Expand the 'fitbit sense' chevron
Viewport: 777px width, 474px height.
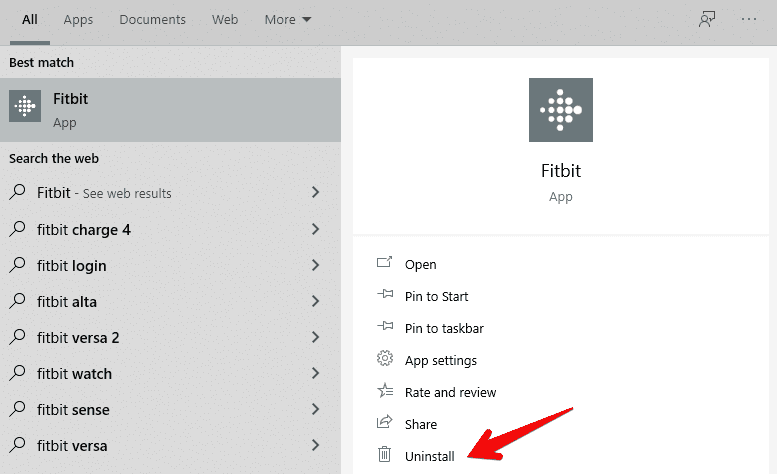[x=316, y=409]
